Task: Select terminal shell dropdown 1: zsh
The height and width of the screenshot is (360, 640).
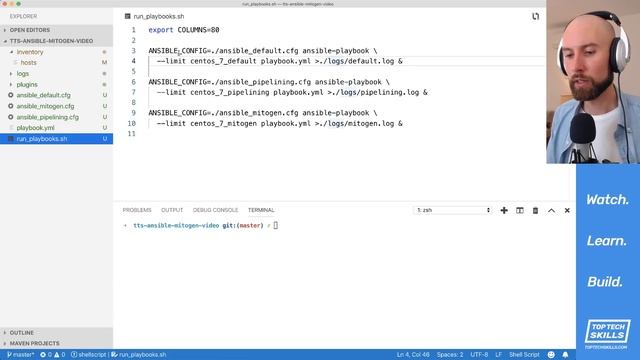Action: [x=453, y=210]
